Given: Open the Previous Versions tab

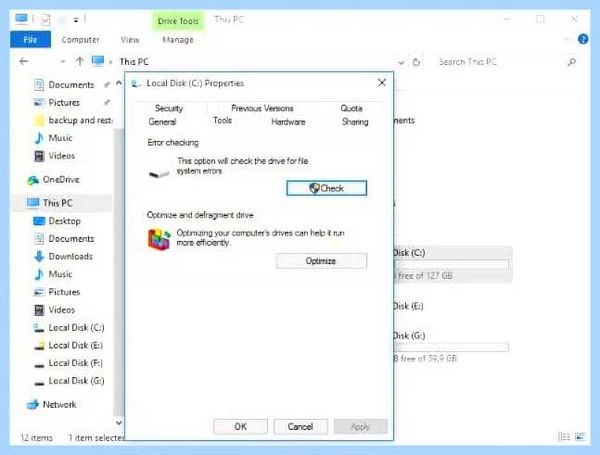Looking at the screenshot, I should [262, 108].
